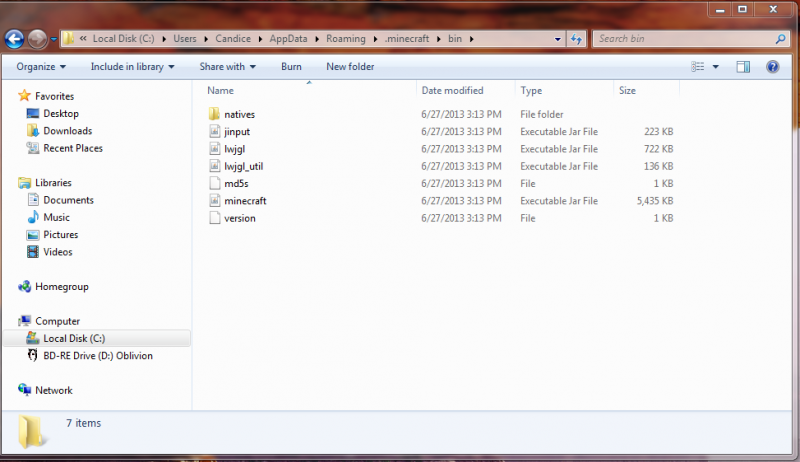The image size is (800, 462).
Task: Open the natives folder icon
Action: tap(214, 115)
